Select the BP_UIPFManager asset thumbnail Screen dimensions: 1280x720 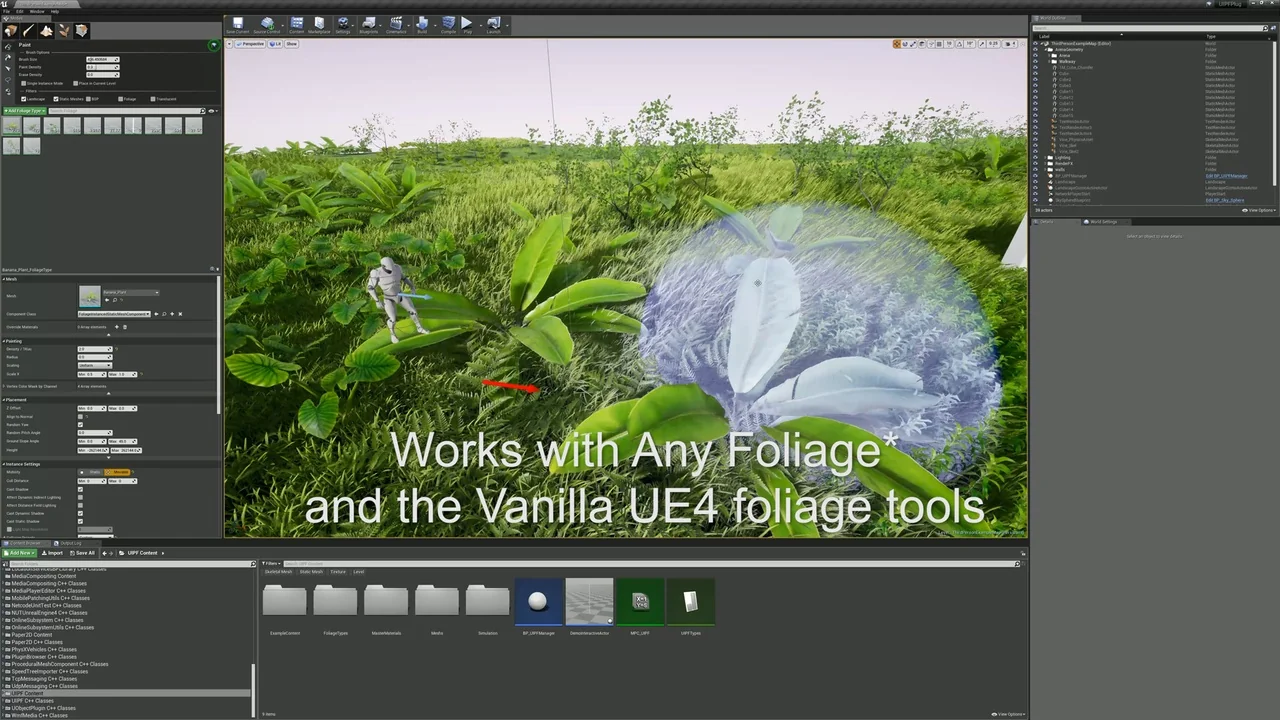click(538, 602)
